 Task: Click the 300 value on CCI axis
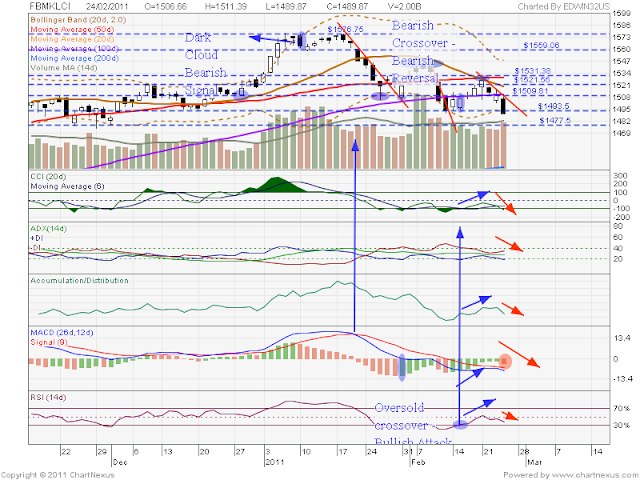(x=620, y=176)
